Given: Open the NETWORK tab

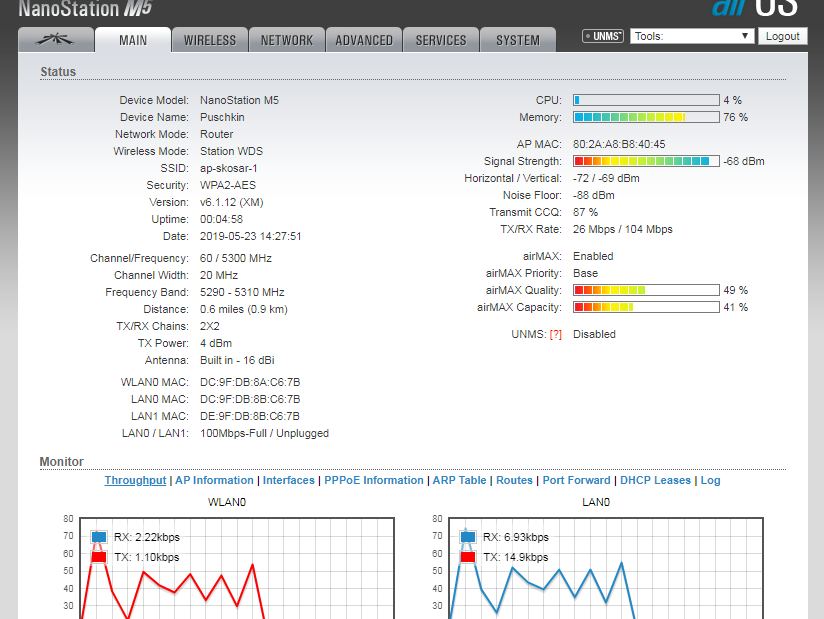Looking at the screenshot, I should tap(287, 40).
